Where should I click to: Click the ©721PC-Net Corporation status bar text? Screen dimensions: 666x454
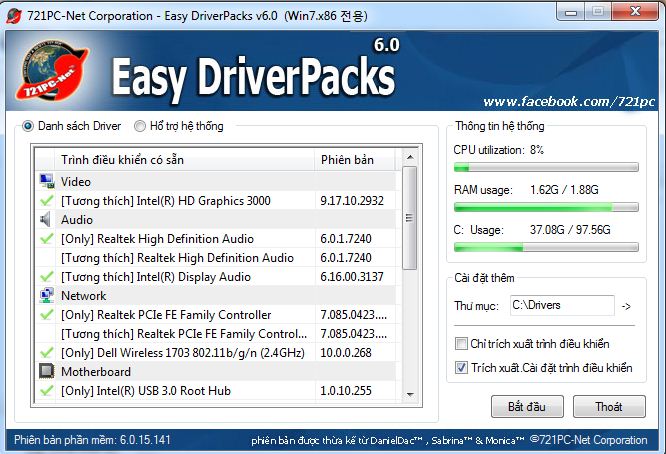coord(589,440)
